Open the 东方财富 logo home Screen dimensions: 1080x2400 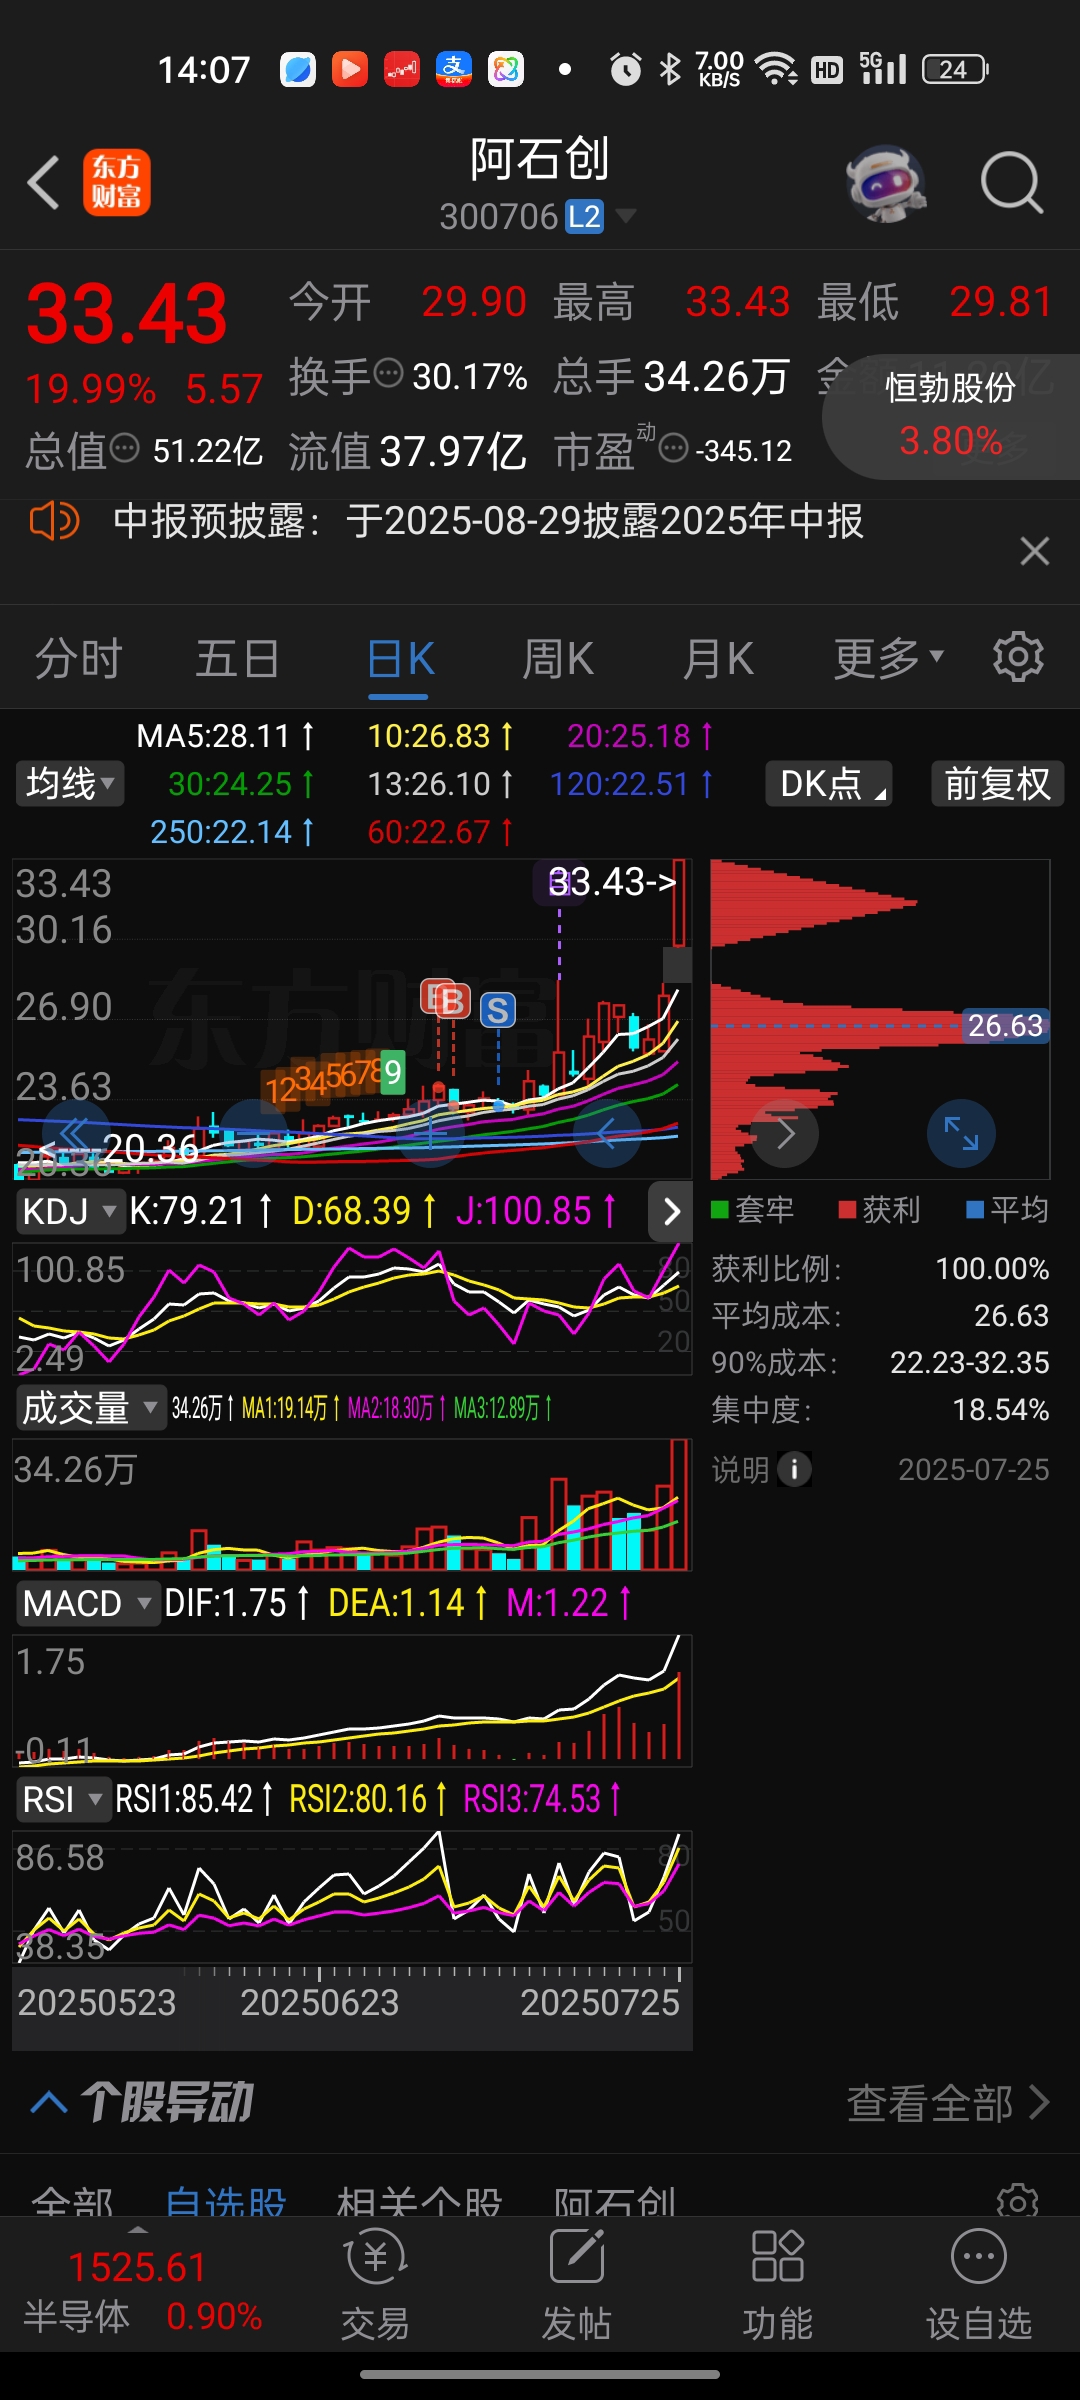tap(117, 182)
